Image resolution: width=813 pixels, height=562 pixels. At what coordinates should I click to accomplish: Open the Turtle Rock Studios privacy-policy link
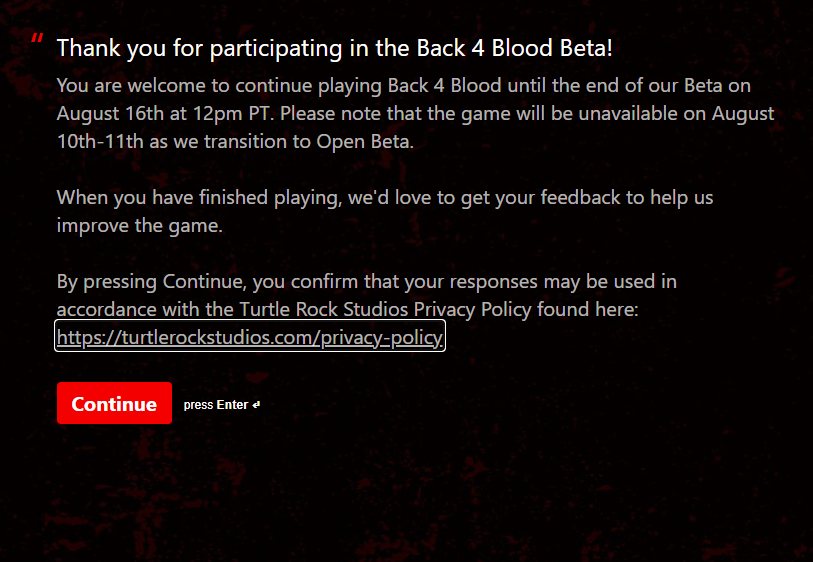[x=249, y=338]
